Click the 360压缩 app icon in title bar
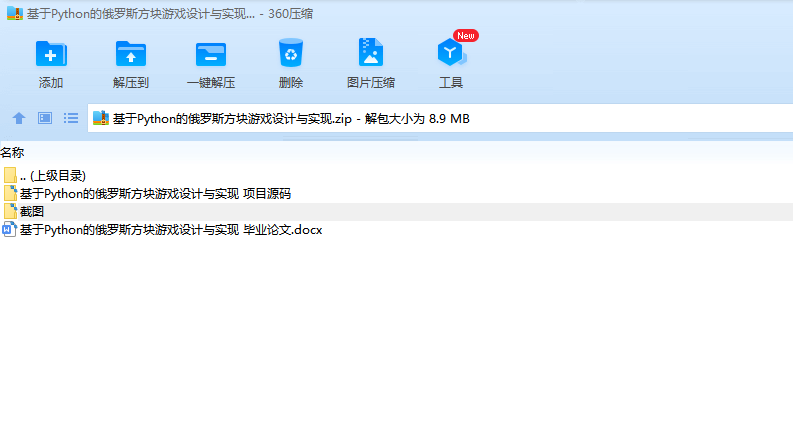This screenshot has width=793, height=434. click(15, 14)
